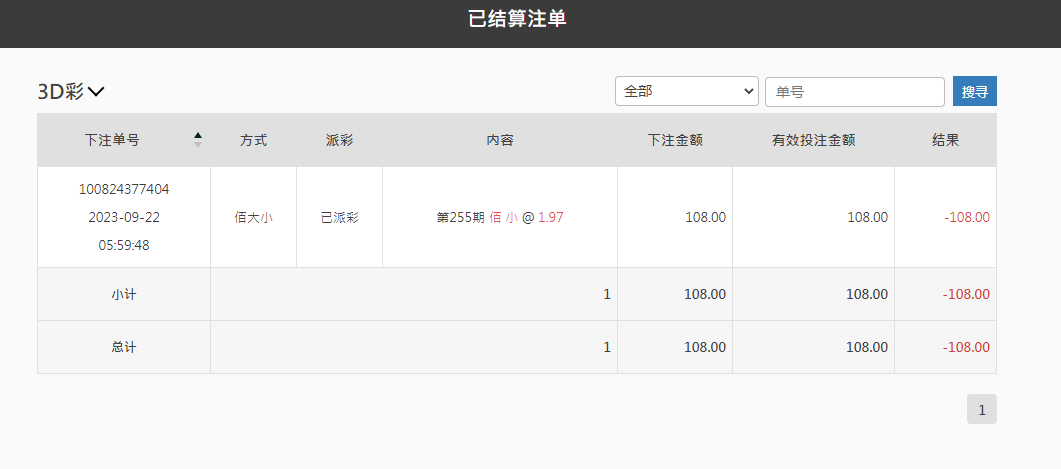Click the 有效投注金额 column header
Image resolution: width=1061 pixels, height=469 pixels.
pyautogui.click(x=813, y=140)
